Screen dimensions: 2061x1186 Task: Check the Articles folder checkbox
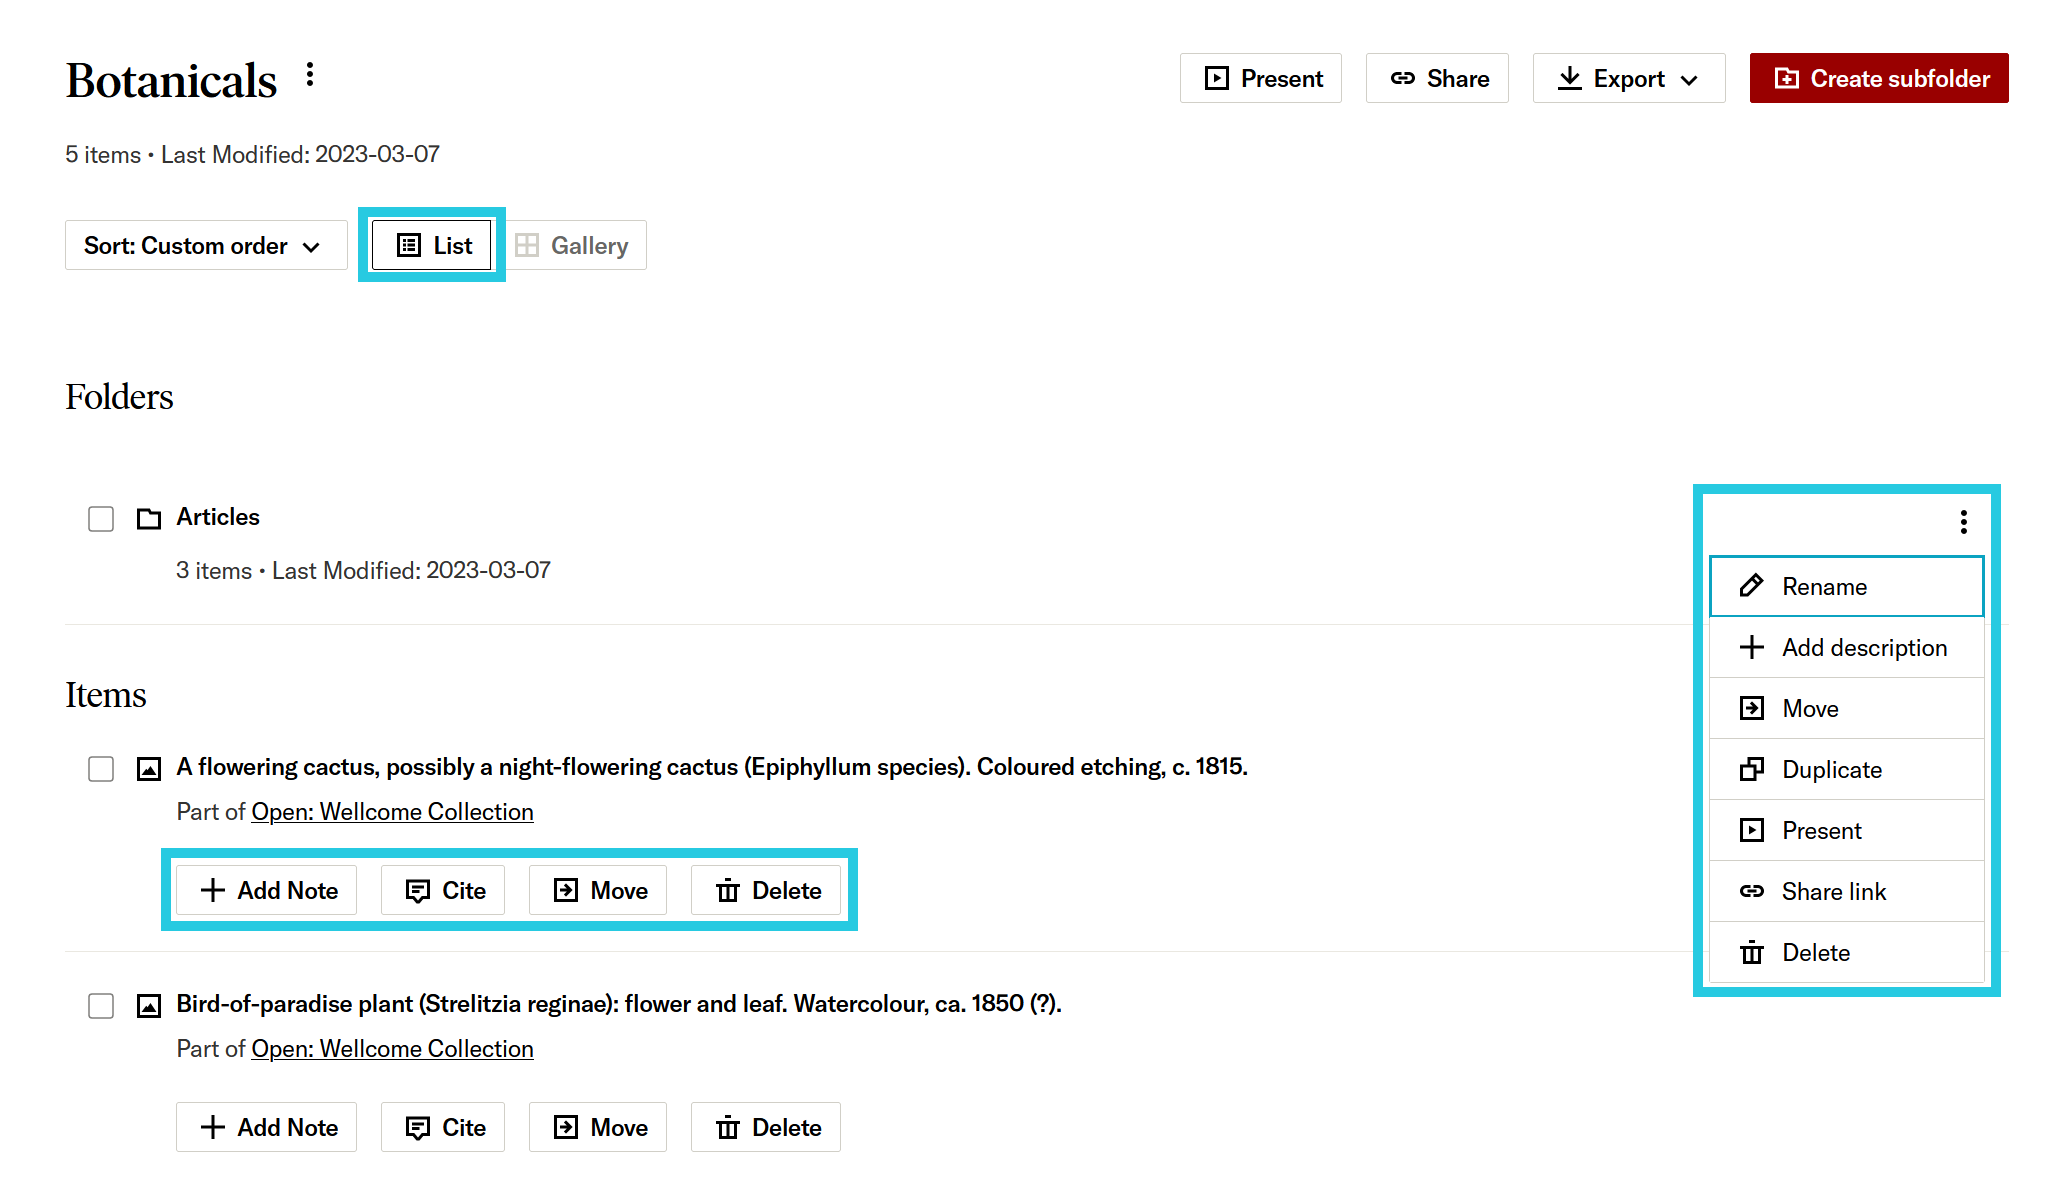click(x=100, y=518)
